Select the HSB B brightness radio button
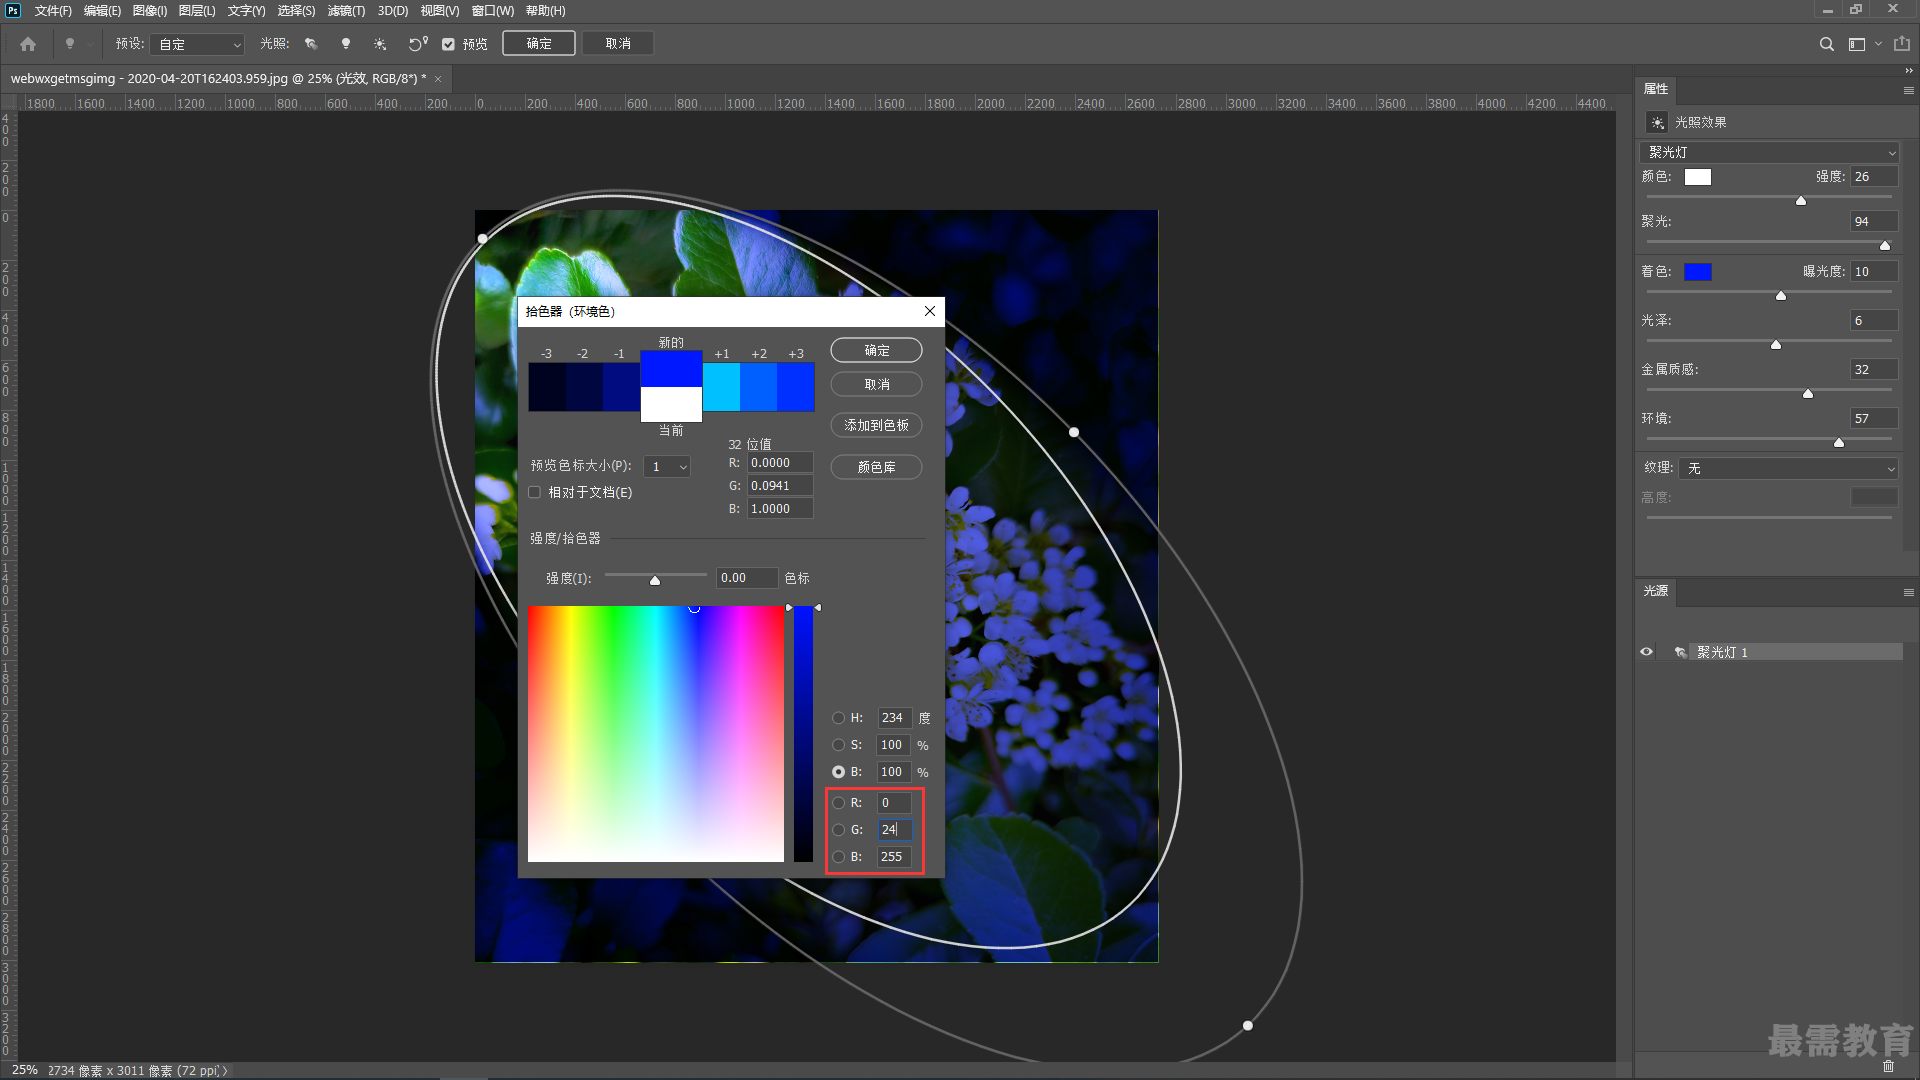This screenshot has width=1920, height=1080. pyautogui.click(x=838, y=772)
